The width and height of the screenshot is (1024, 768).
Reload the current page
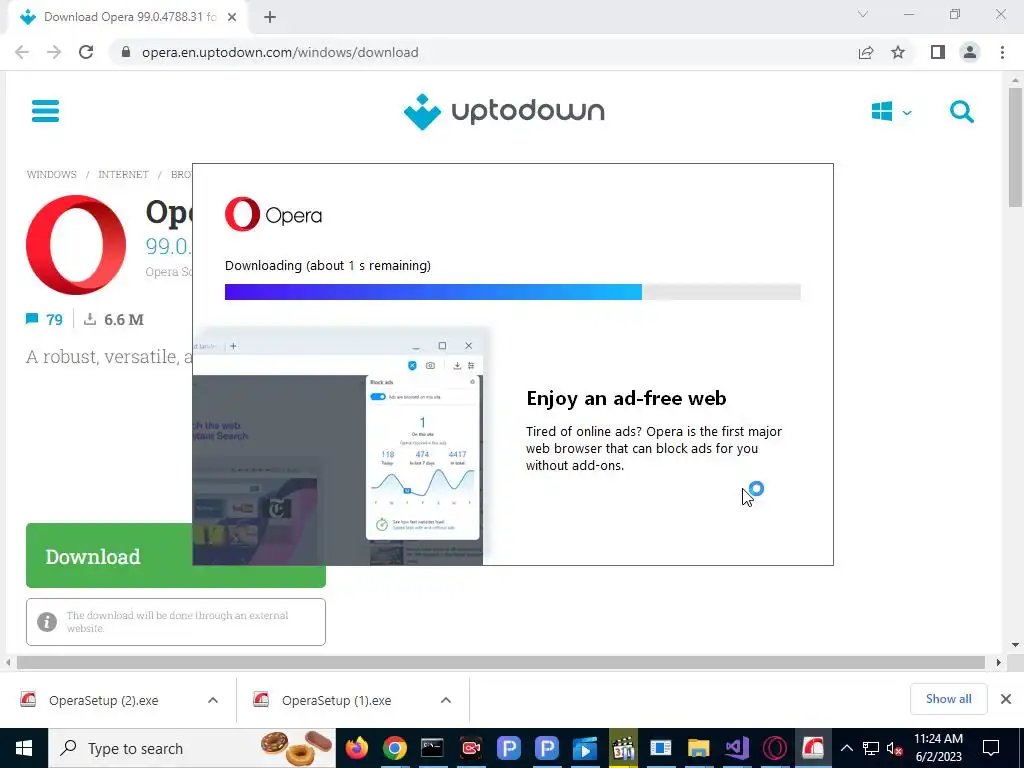pos(86,52)
